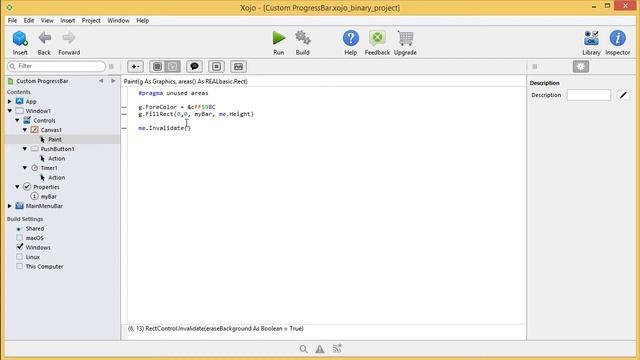This screenshot has width=640, height=360.
Task: Open the Library panel icon
Action: [x=591, y=38]
